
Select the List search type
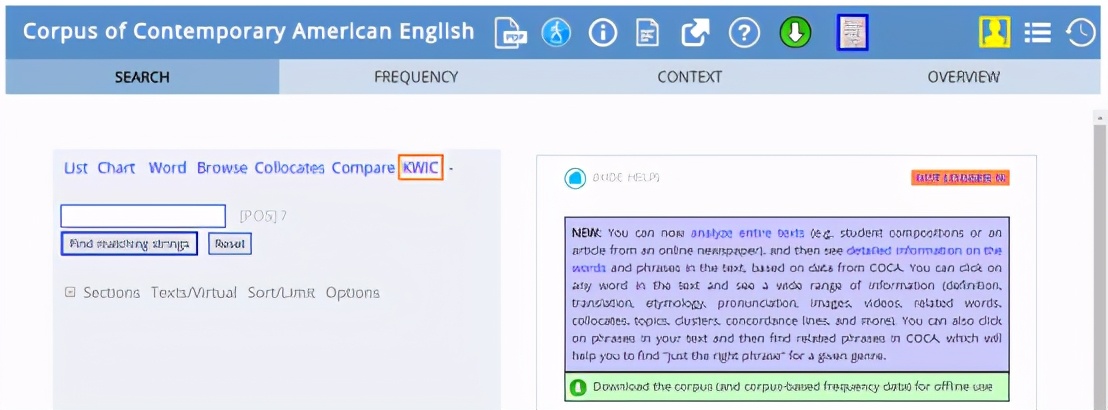point(76,168)
